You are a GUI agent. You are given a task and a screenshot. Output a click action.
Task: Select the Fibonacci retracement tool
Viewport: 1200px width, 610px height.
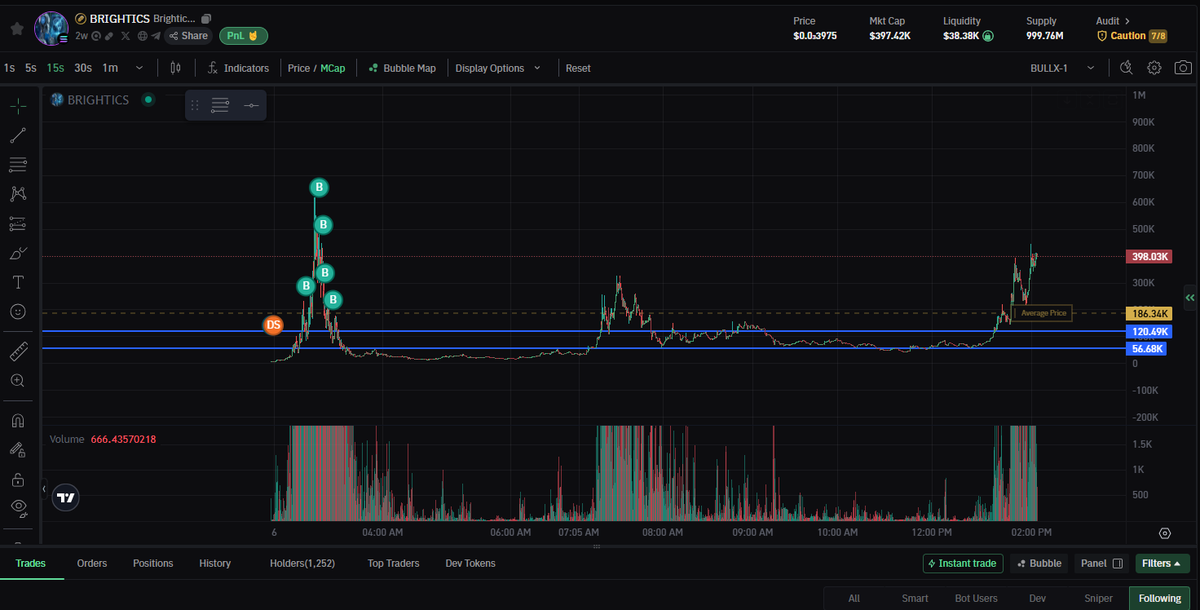[18, 164]
